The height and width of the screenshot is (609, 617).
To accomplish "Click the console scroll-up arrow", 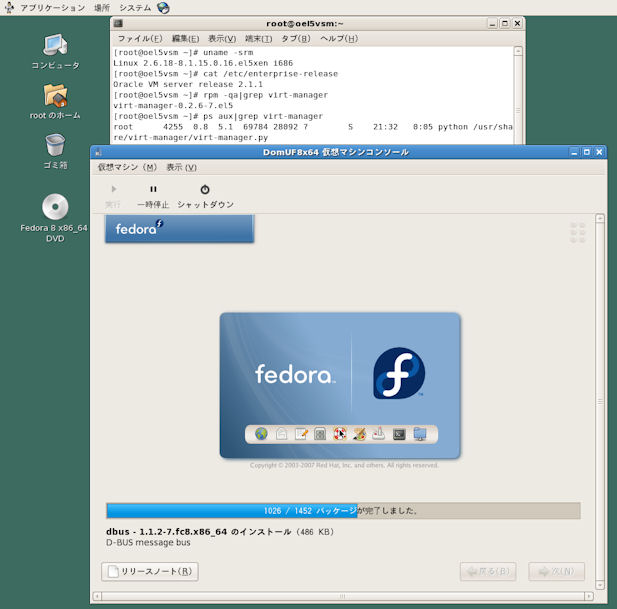I will click(600, 218).
